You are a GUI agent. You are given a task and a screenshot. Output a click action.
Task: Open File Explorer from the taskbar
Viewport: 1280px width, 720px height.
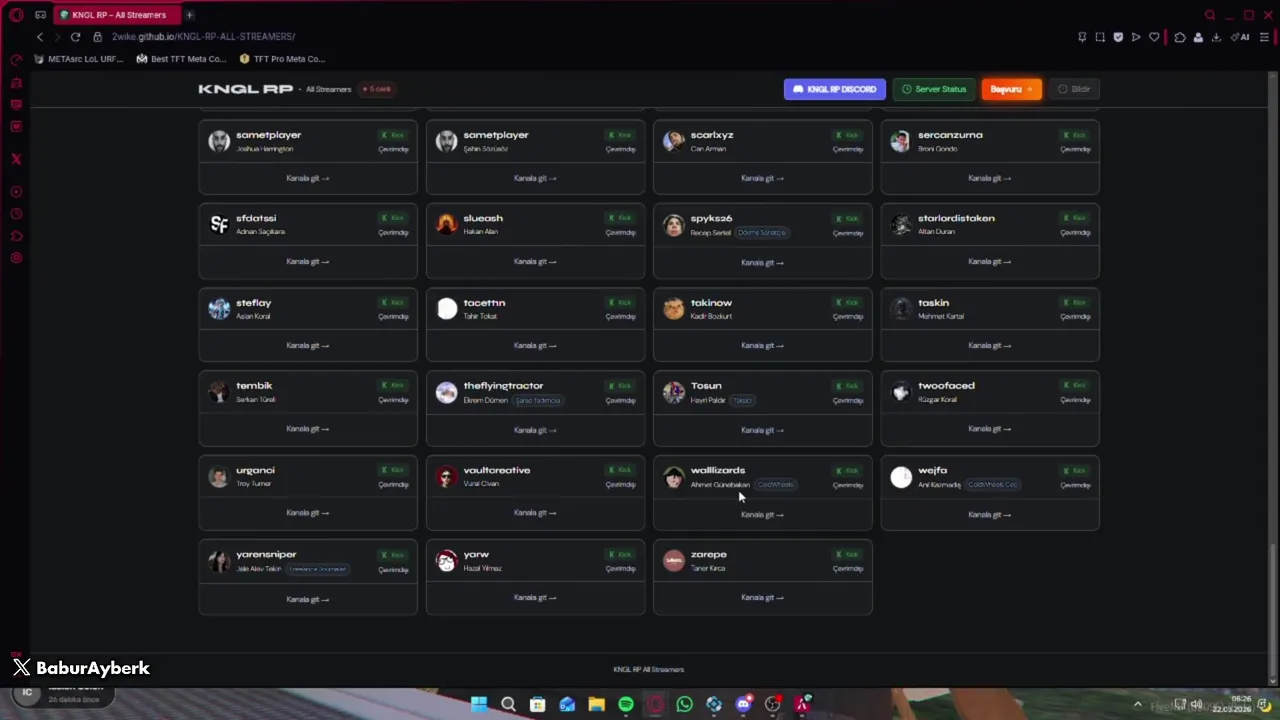point(596,704)
